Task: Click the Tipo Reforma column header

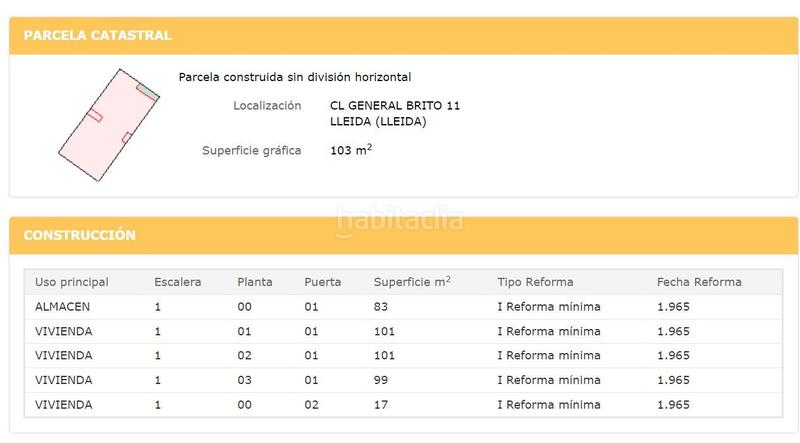Action: point(535,282)
